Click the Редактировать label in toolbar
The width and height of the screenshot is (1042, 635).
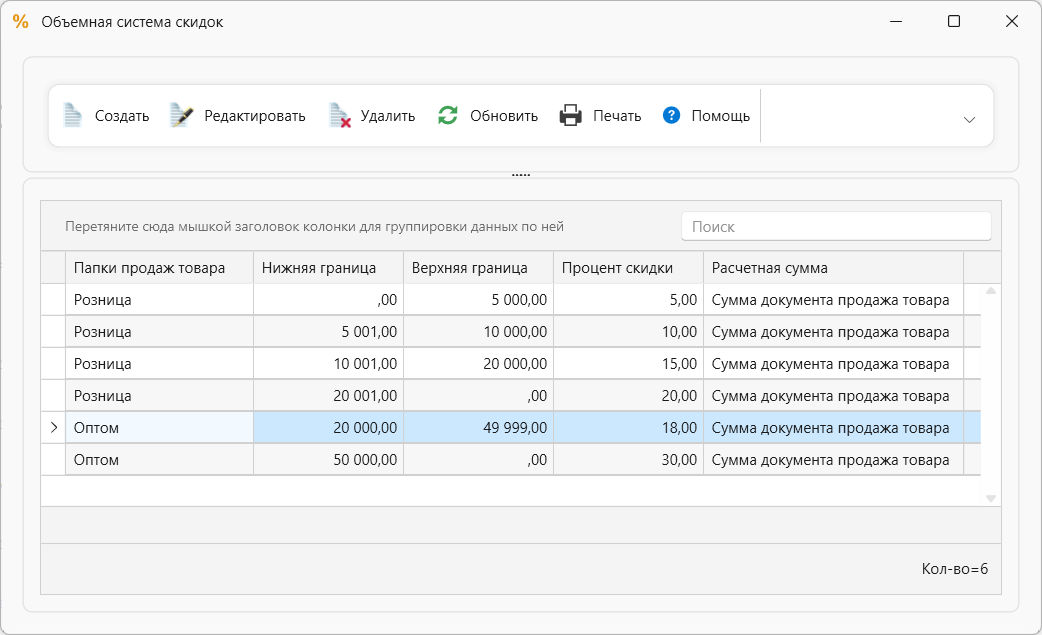point(255,116)
